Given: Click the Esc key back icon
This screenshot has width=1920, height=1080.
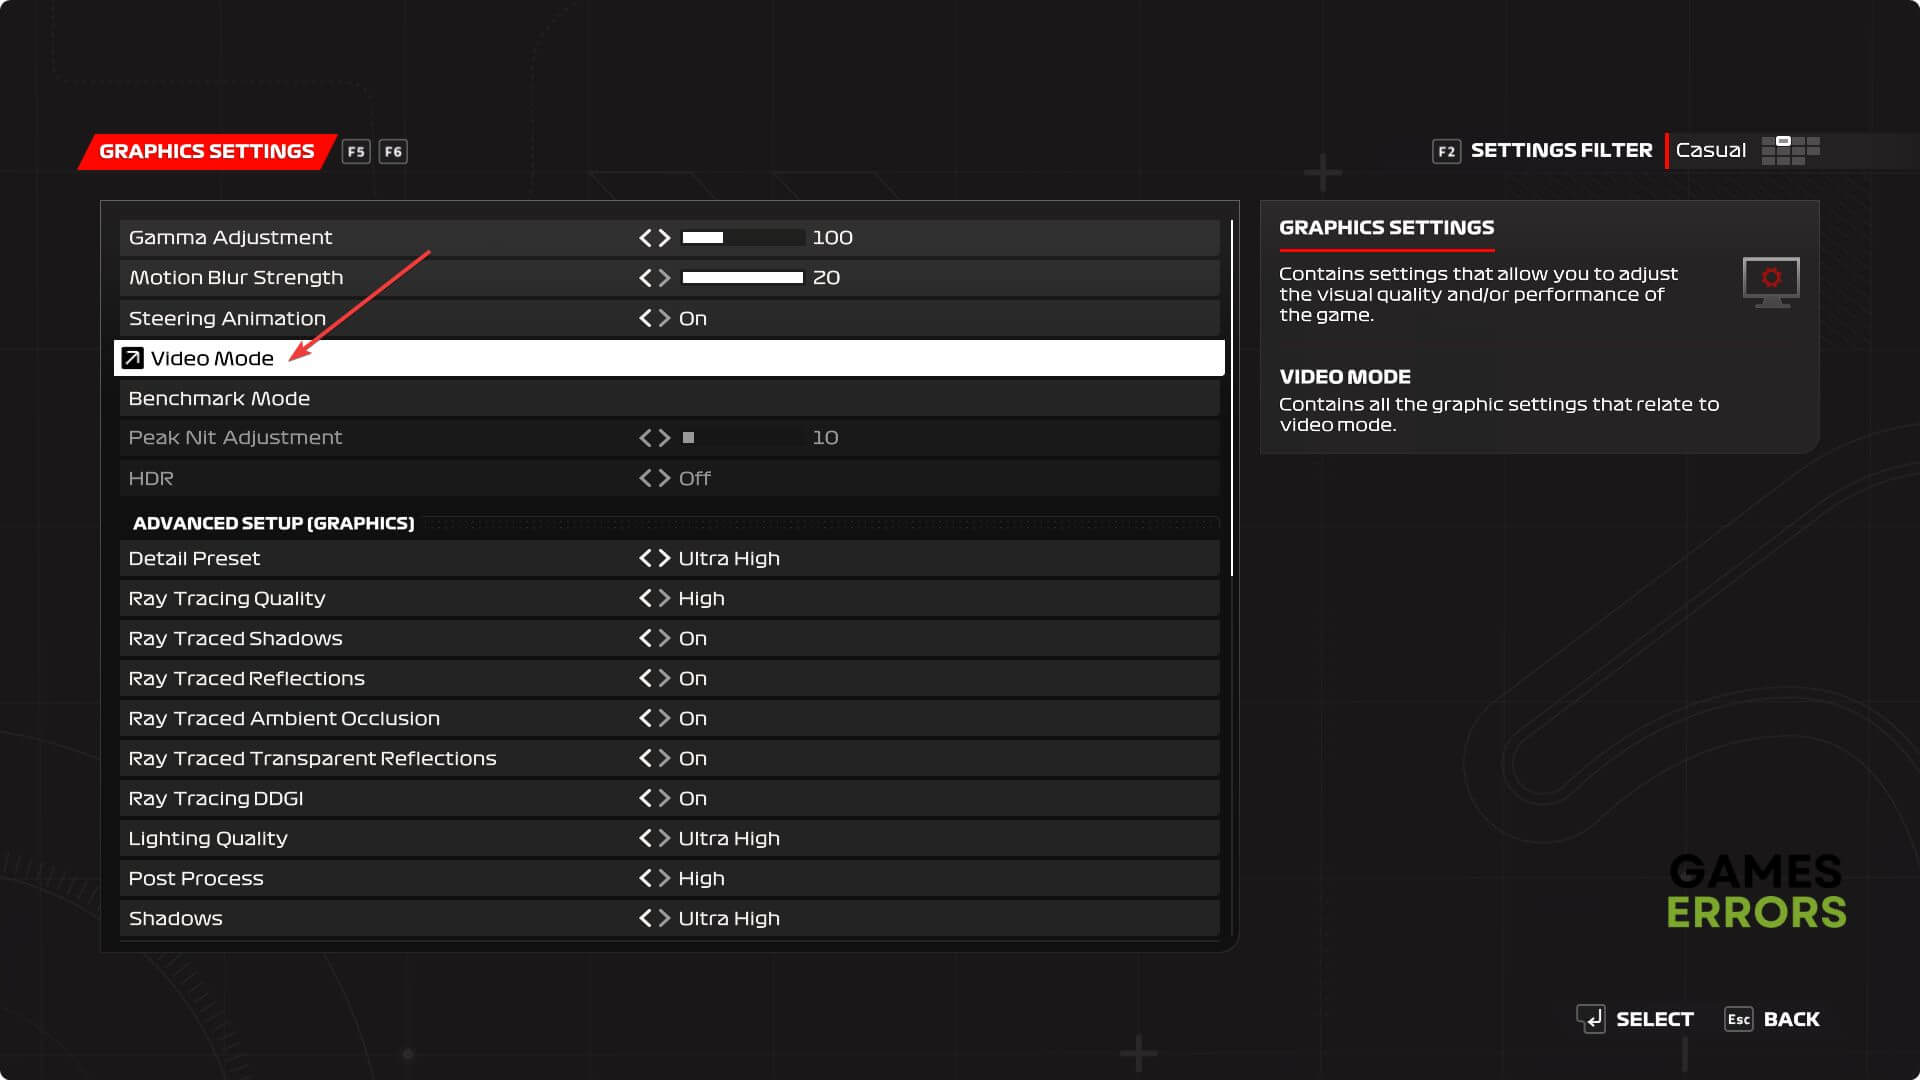Looking at the screenshot, I should coord(1738,1019).
